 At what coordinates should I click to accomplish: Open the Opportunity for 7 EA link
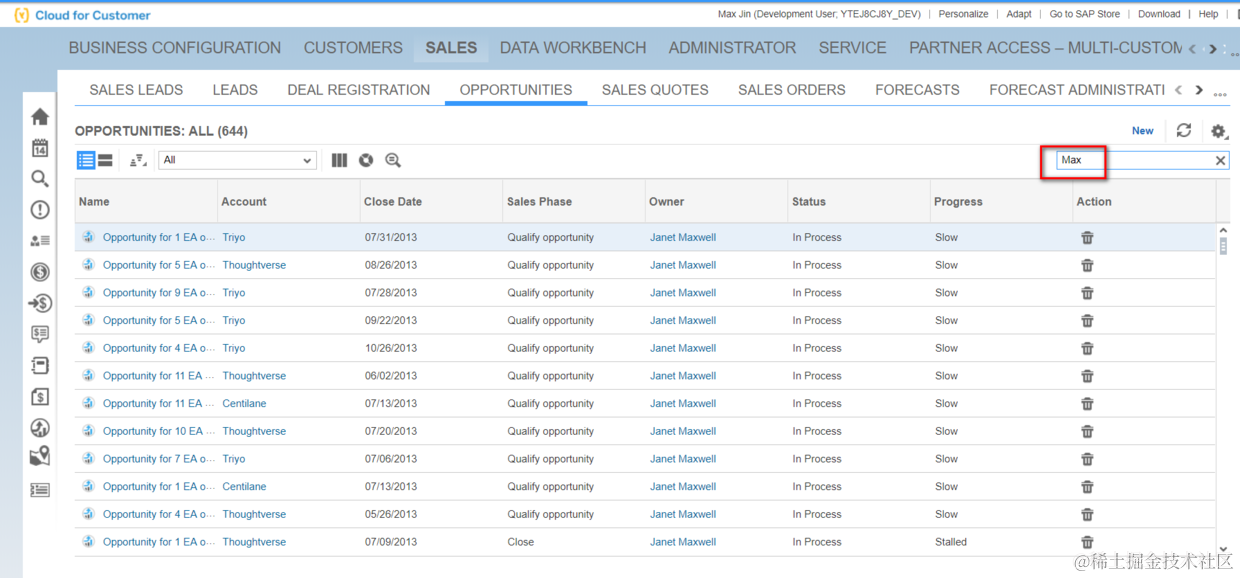tap(159, 459)
